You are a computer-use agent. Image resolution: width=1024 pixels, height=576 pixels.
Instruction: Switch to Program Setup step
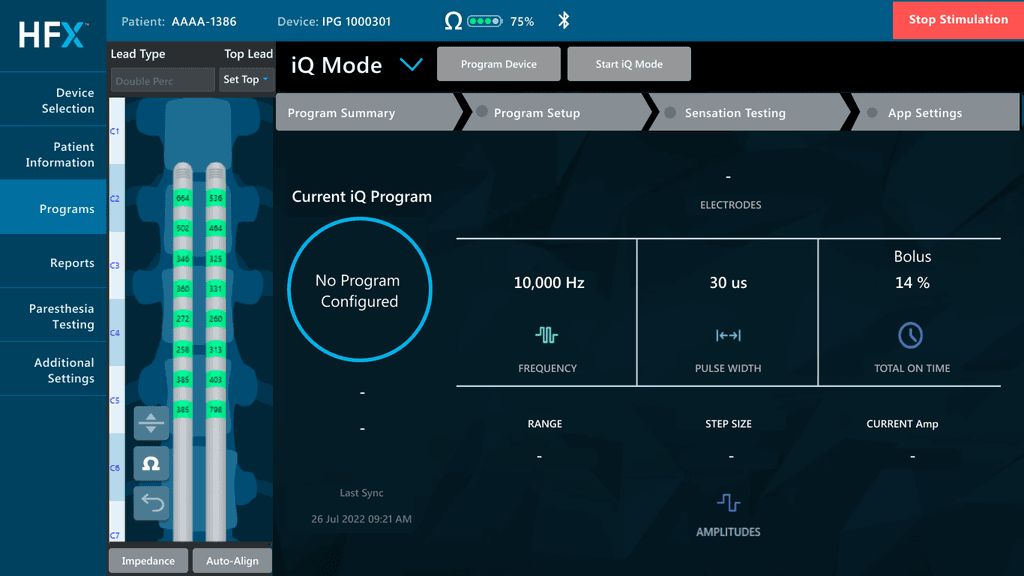tap(555, 112)
